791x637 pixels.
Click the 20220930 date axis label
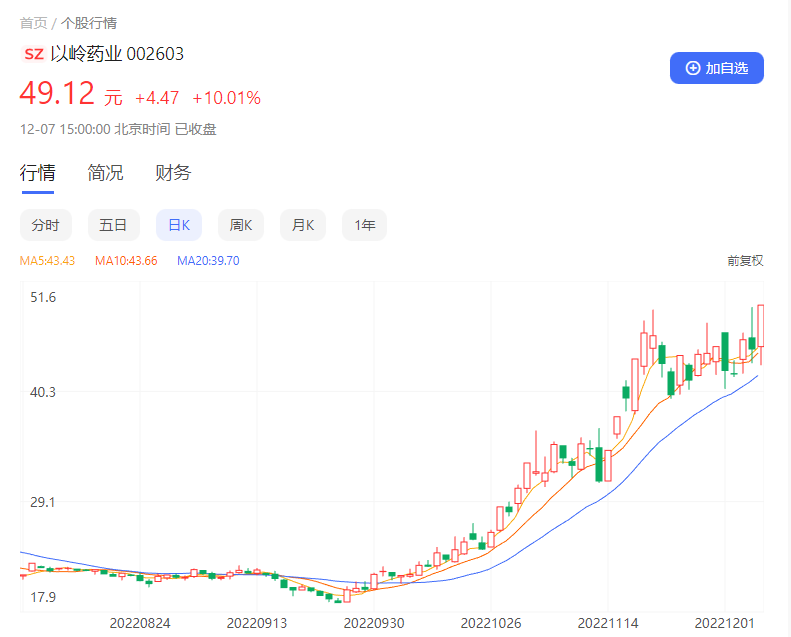[x=374, y=623]
